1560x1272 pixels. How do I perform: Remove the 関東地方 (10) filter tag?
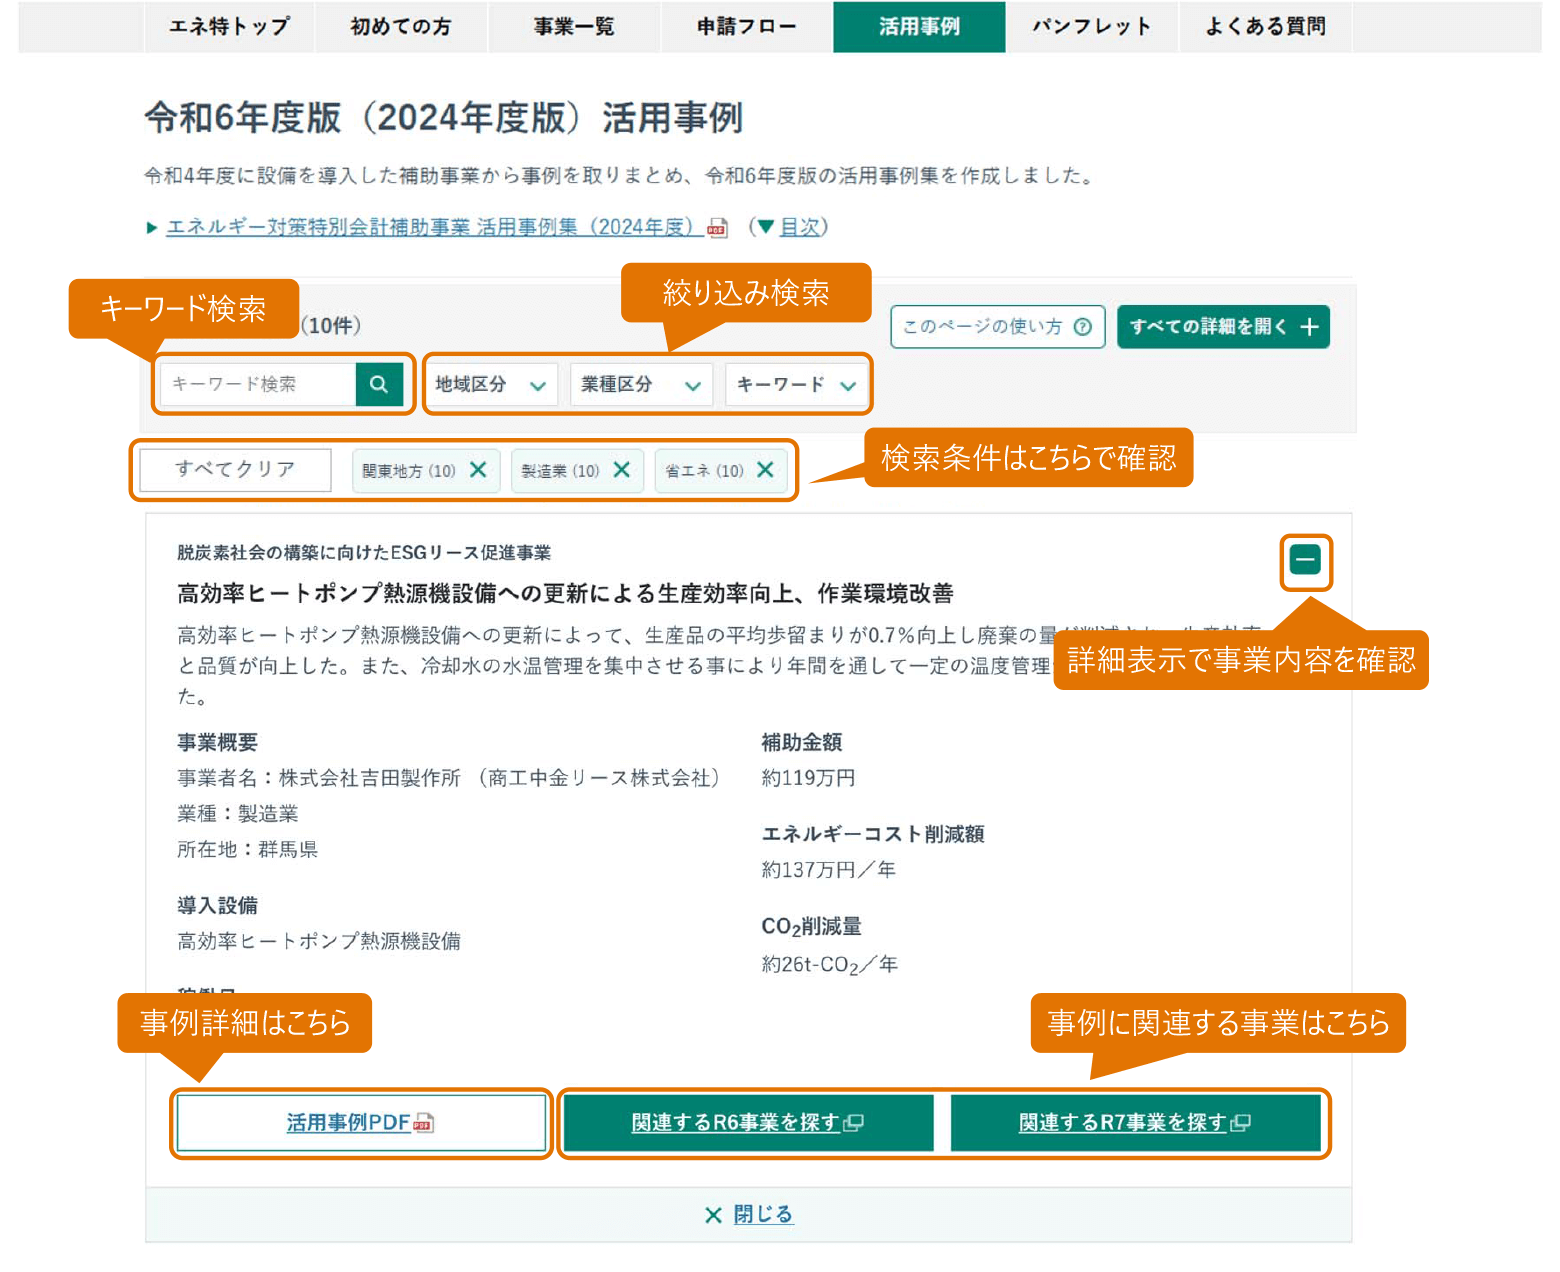[478, 470]
